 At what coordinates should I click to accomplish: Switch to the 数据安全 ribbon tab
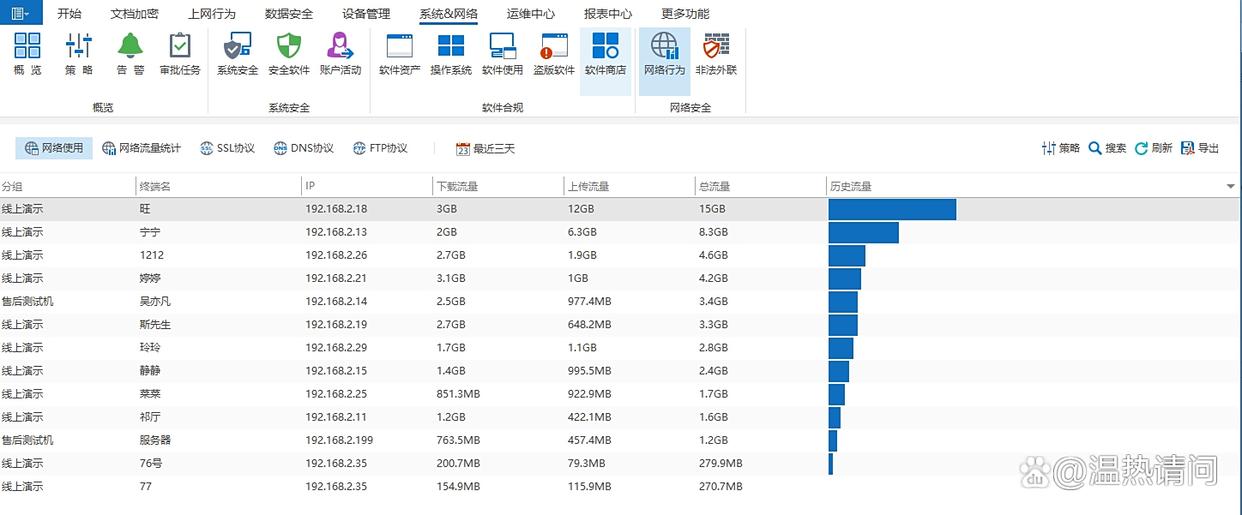coord(289,14)
